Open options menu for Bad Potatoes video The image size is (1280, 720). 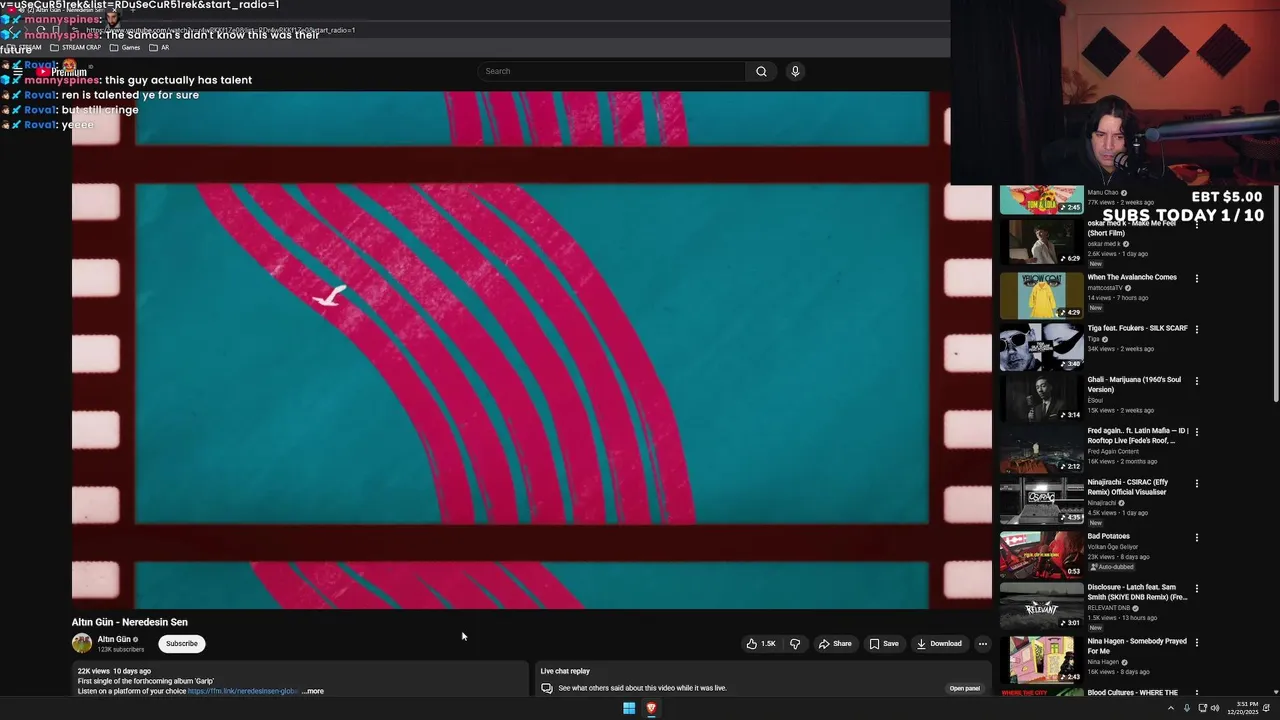coord(1196,537)
